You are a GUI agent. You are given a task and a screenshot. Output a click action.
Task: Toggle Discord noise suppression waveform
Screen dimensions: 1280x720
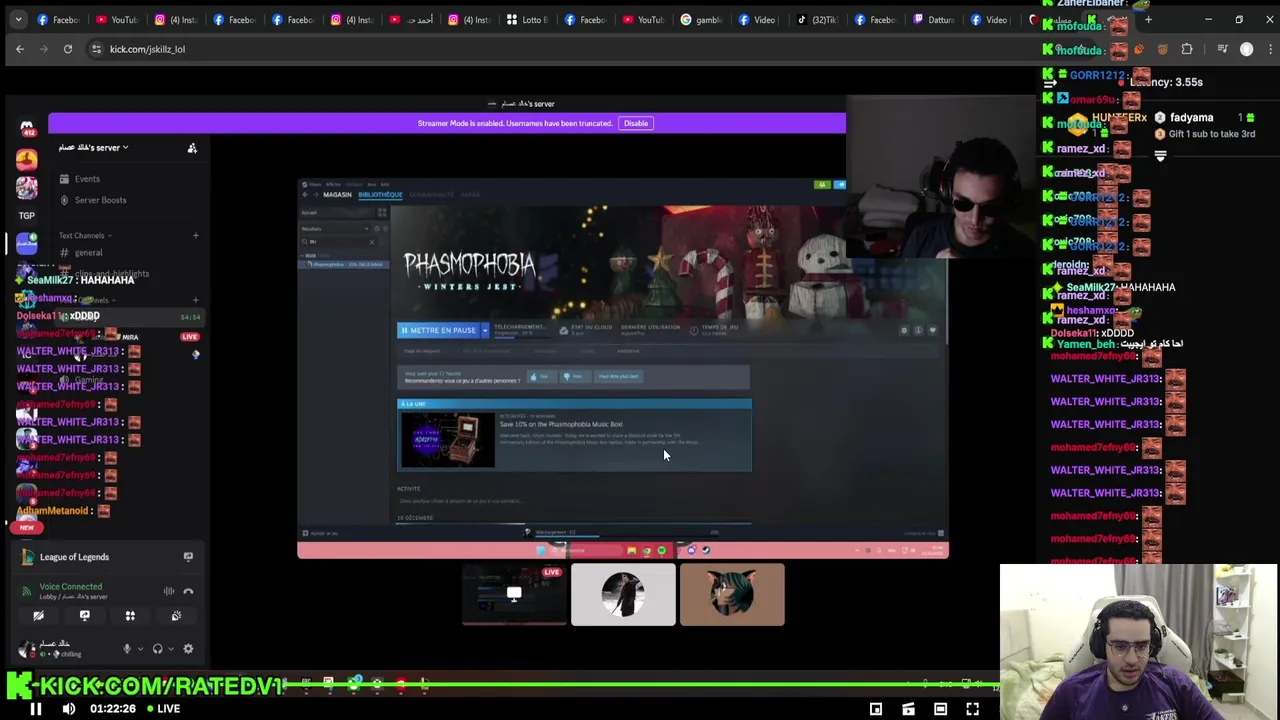(x=168, y=591)
